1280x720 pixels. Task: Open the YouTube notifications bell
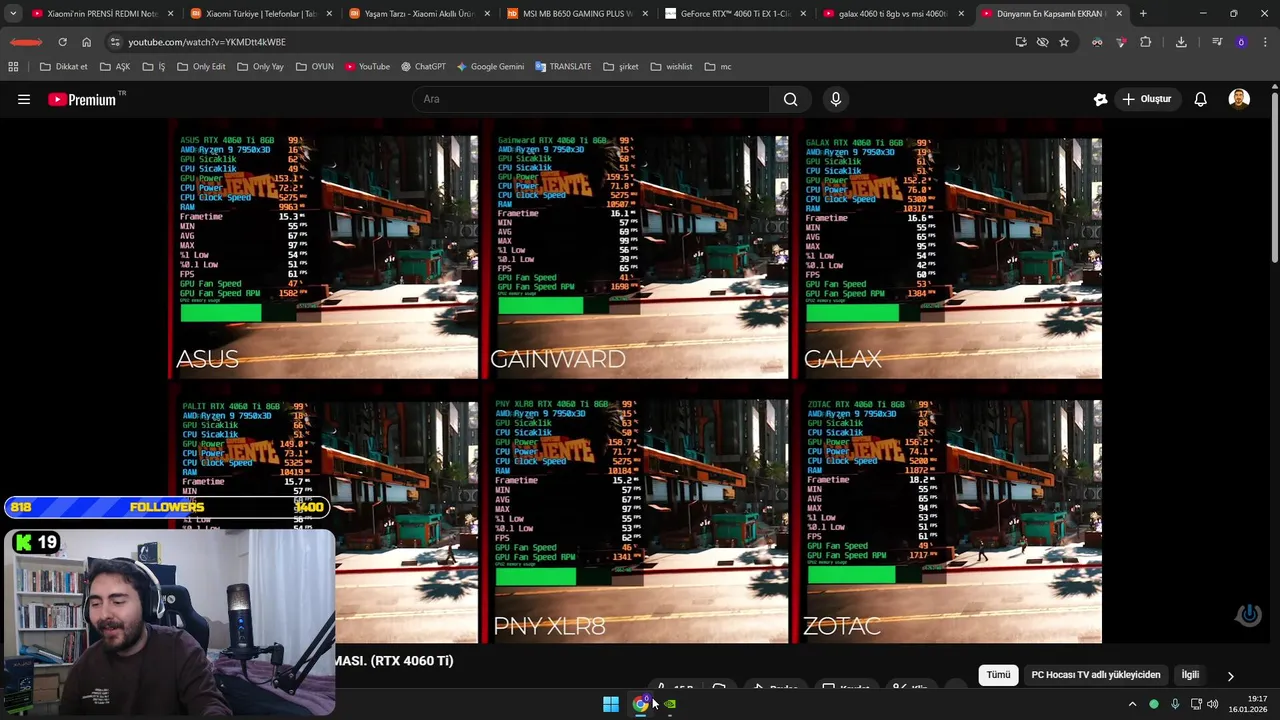point(1201,99)
